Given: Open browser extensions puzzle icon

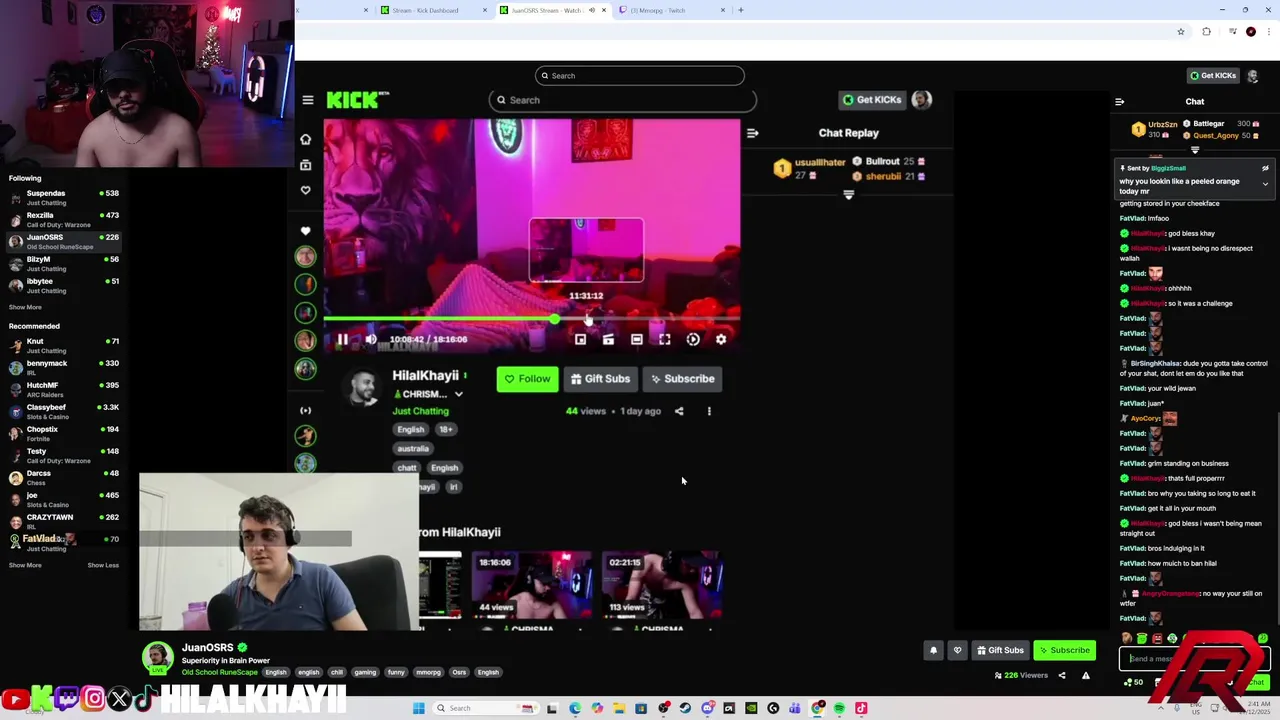Looking at the screenshot, I should click(1206, 32).
